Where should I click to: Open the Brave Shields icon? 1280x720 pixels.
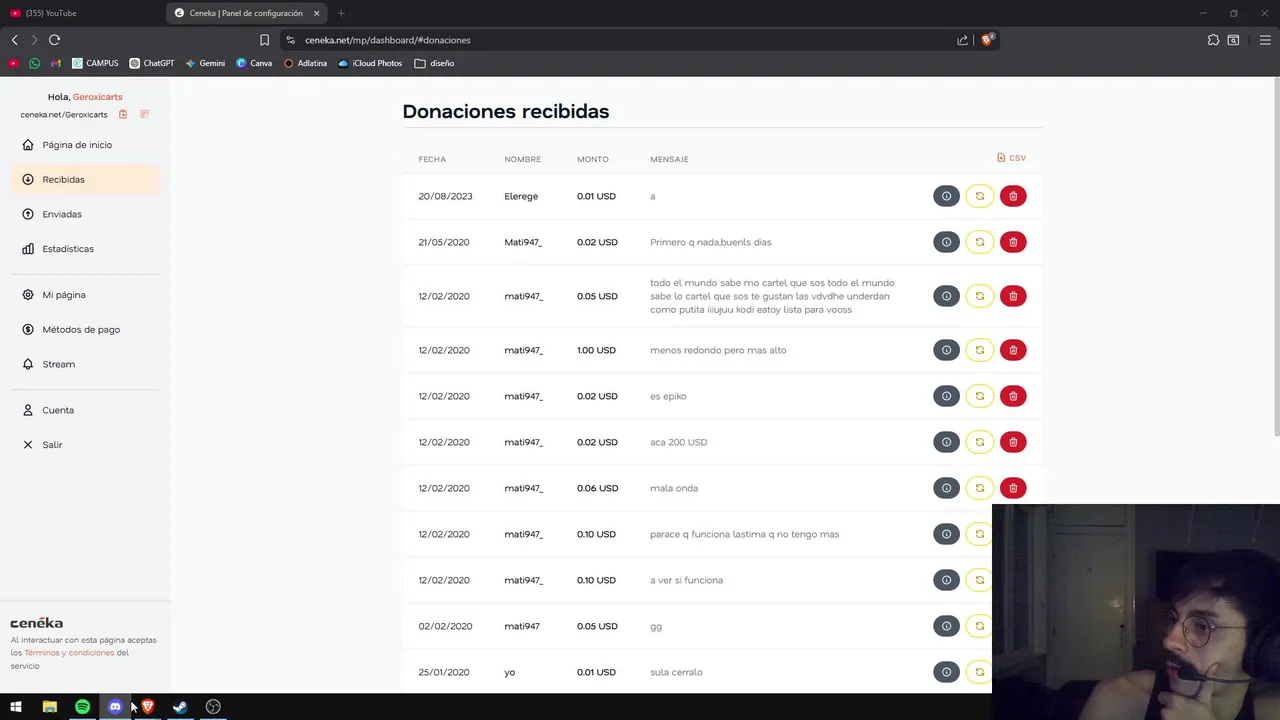(987, 40)
